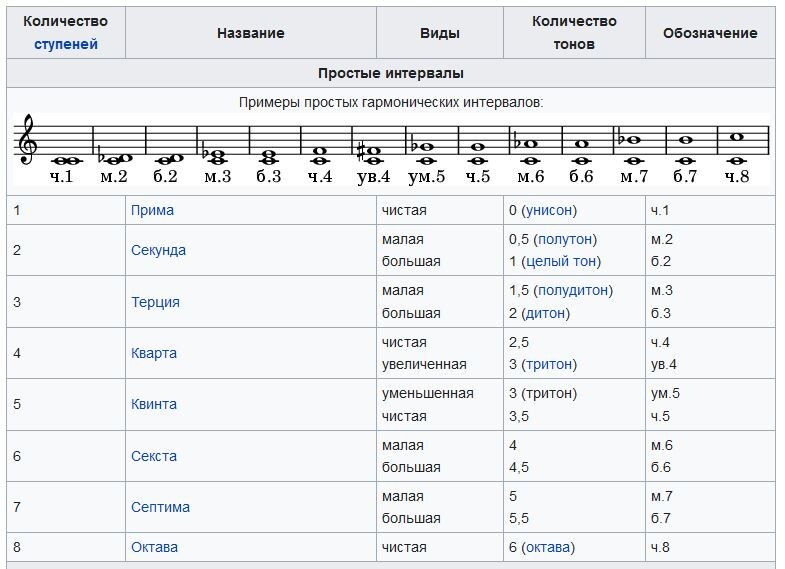
Task: Click the 'чистая' type in the Прима row
Action: [x=404, y=210]
